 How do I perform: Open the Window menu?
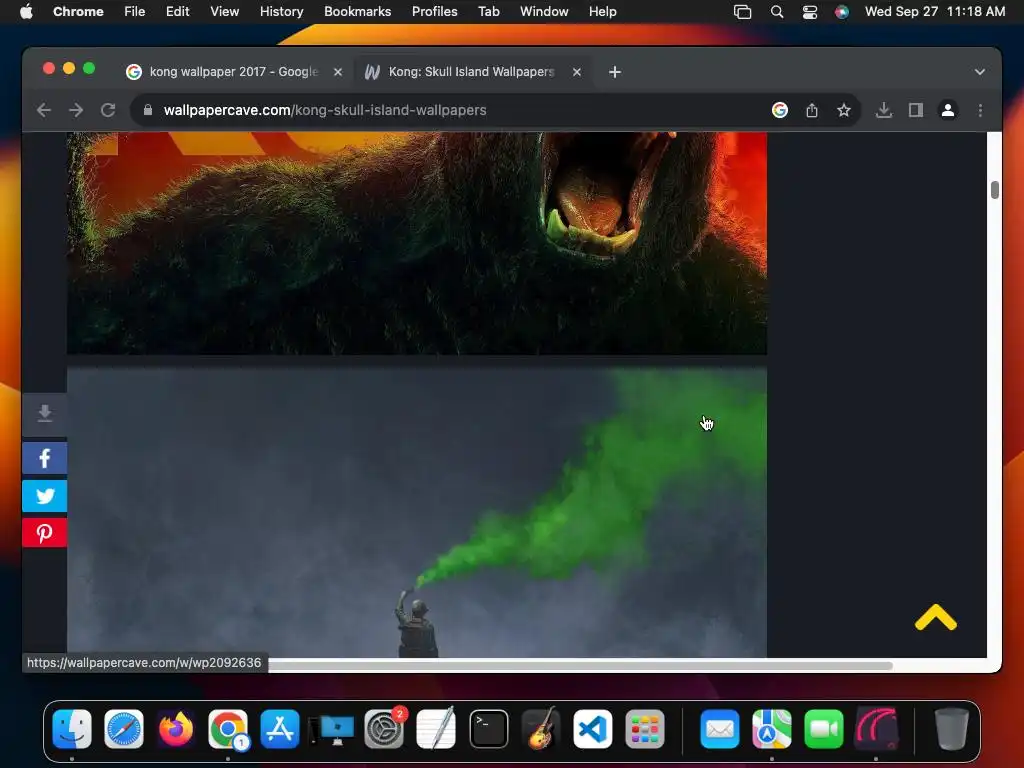(544, 12)
